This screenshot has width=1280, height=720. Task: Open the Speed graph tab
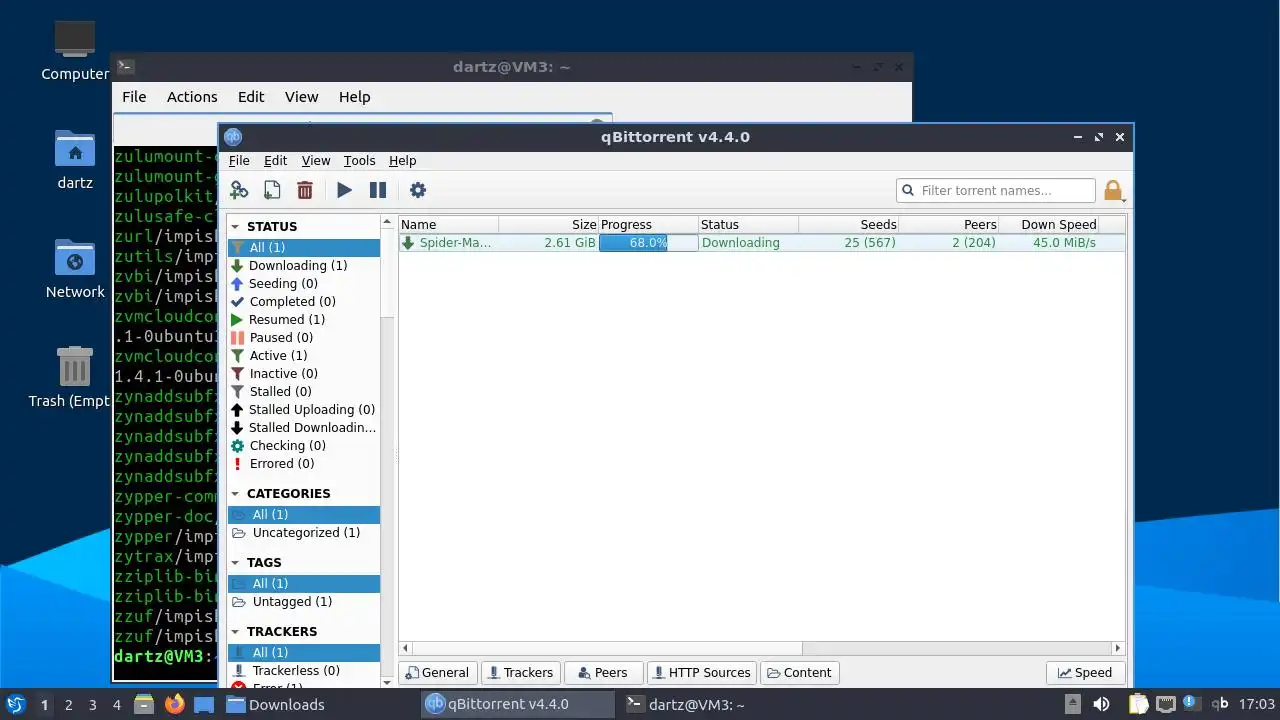[x=1085, y=672]
